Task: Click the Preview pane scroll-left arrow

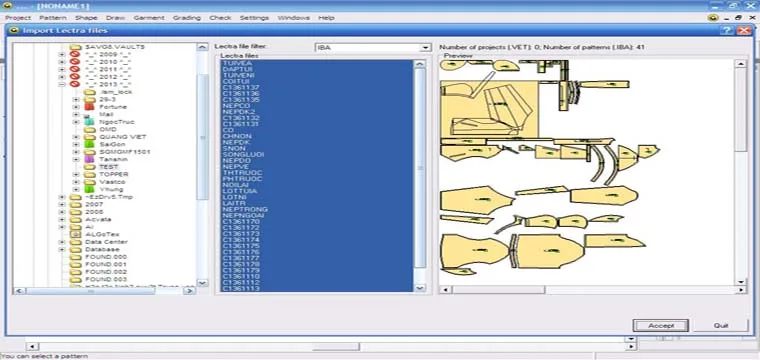Action: point(445,290)
